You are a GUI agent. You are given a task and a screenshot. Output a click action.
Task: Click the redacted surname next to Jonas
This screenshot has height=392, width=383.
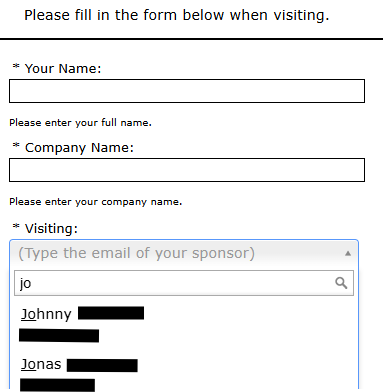tap(102, 365)
